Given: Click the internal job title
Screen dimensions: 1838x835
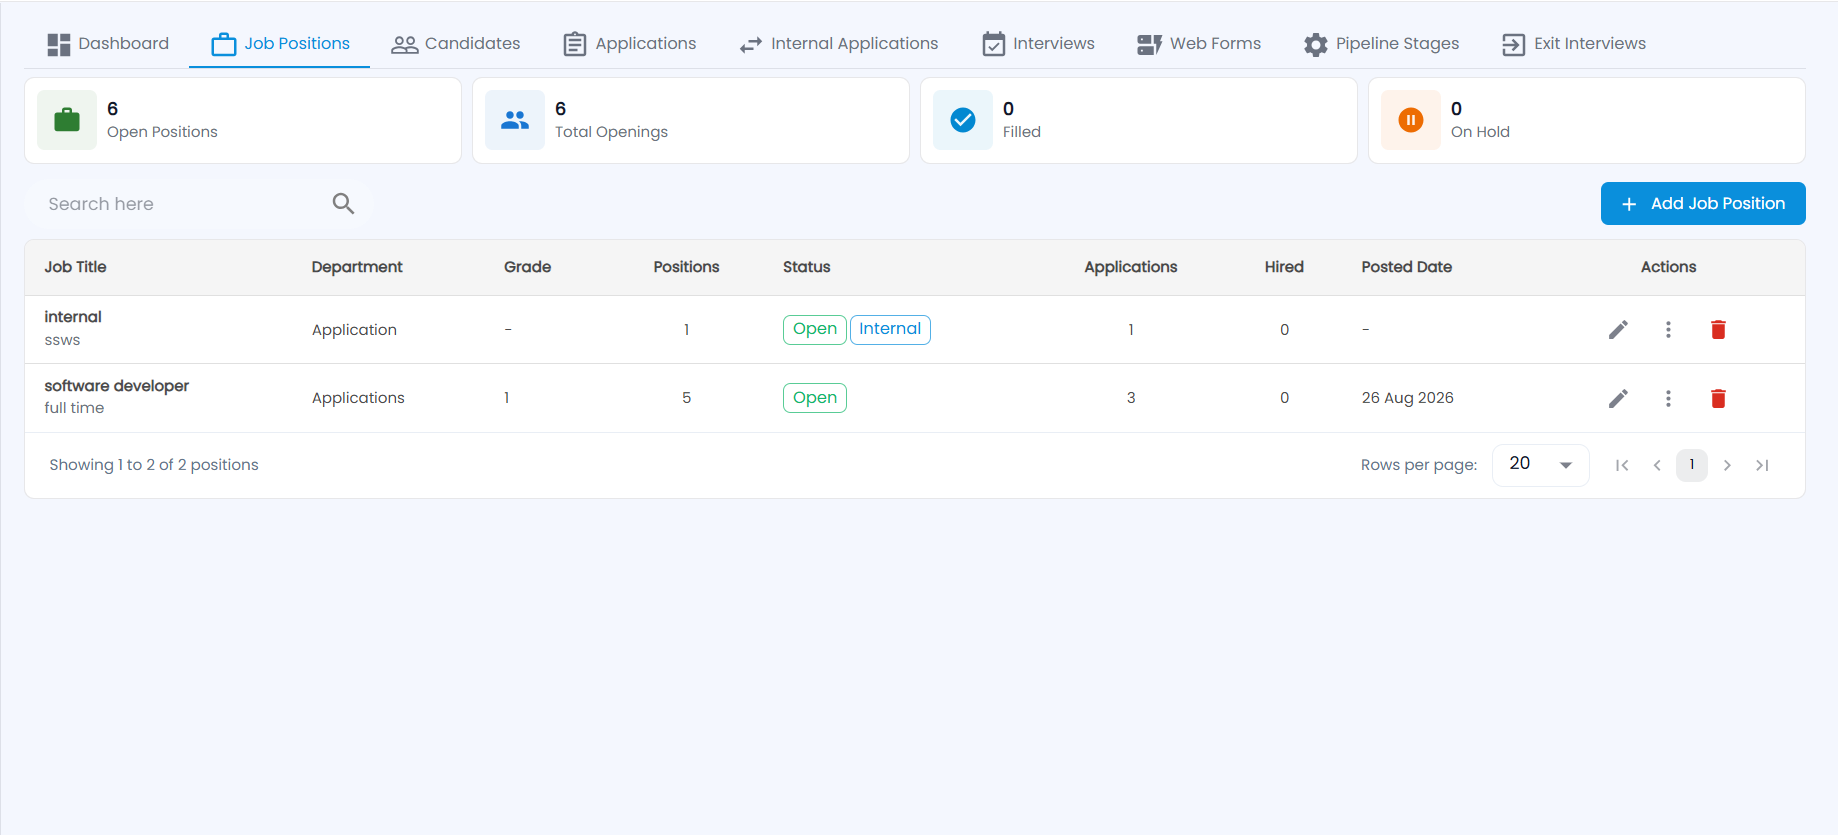Looking at the screenshot, I should 73,317.
